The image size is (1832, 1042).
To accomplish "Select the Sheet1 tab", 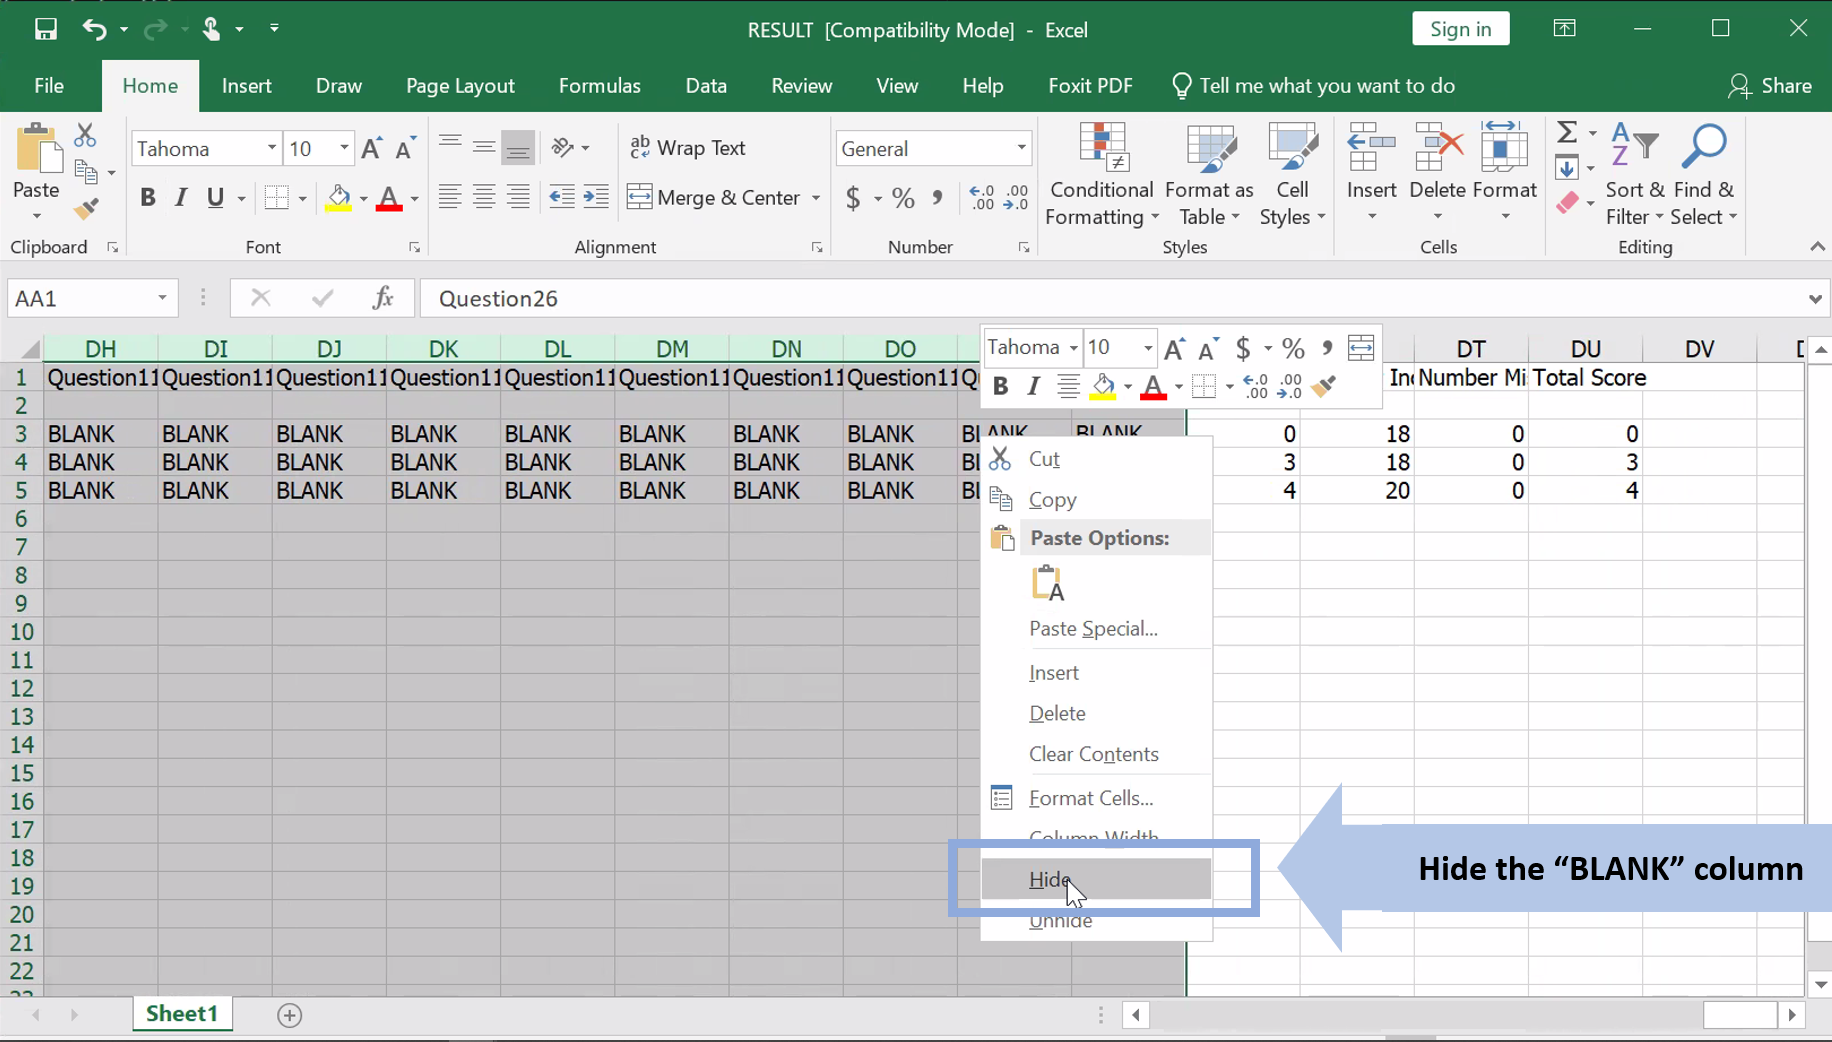I will tap(182, 1014).
